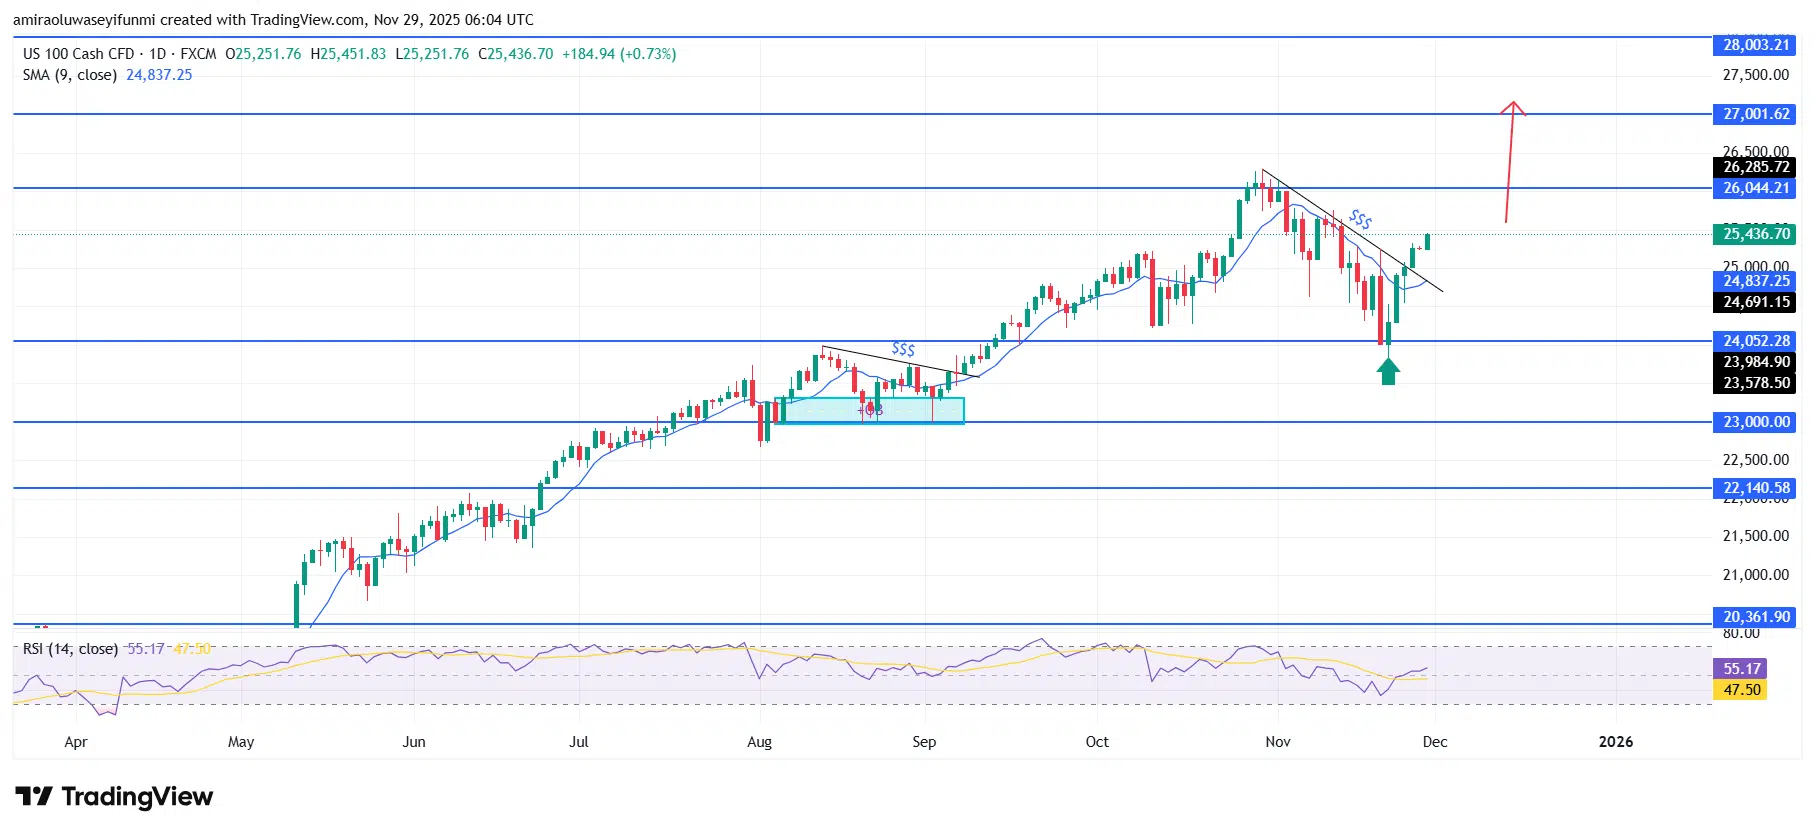Click the May label on time axis
1815x834 pixels.
[x=241, y=742]
